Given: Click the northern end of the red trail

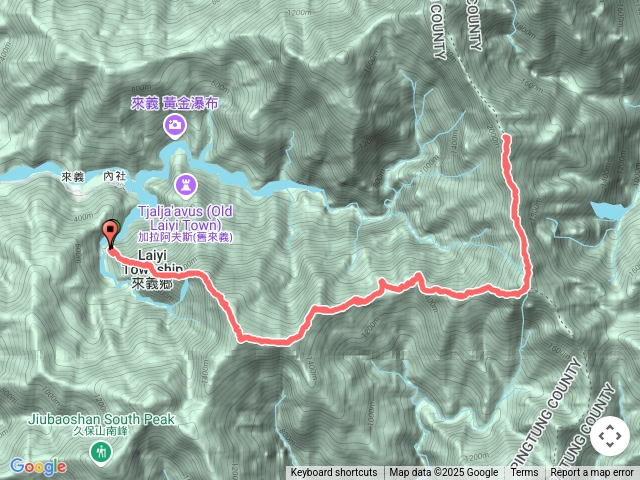Looking at the screenshot, I should tap(507, 138).
